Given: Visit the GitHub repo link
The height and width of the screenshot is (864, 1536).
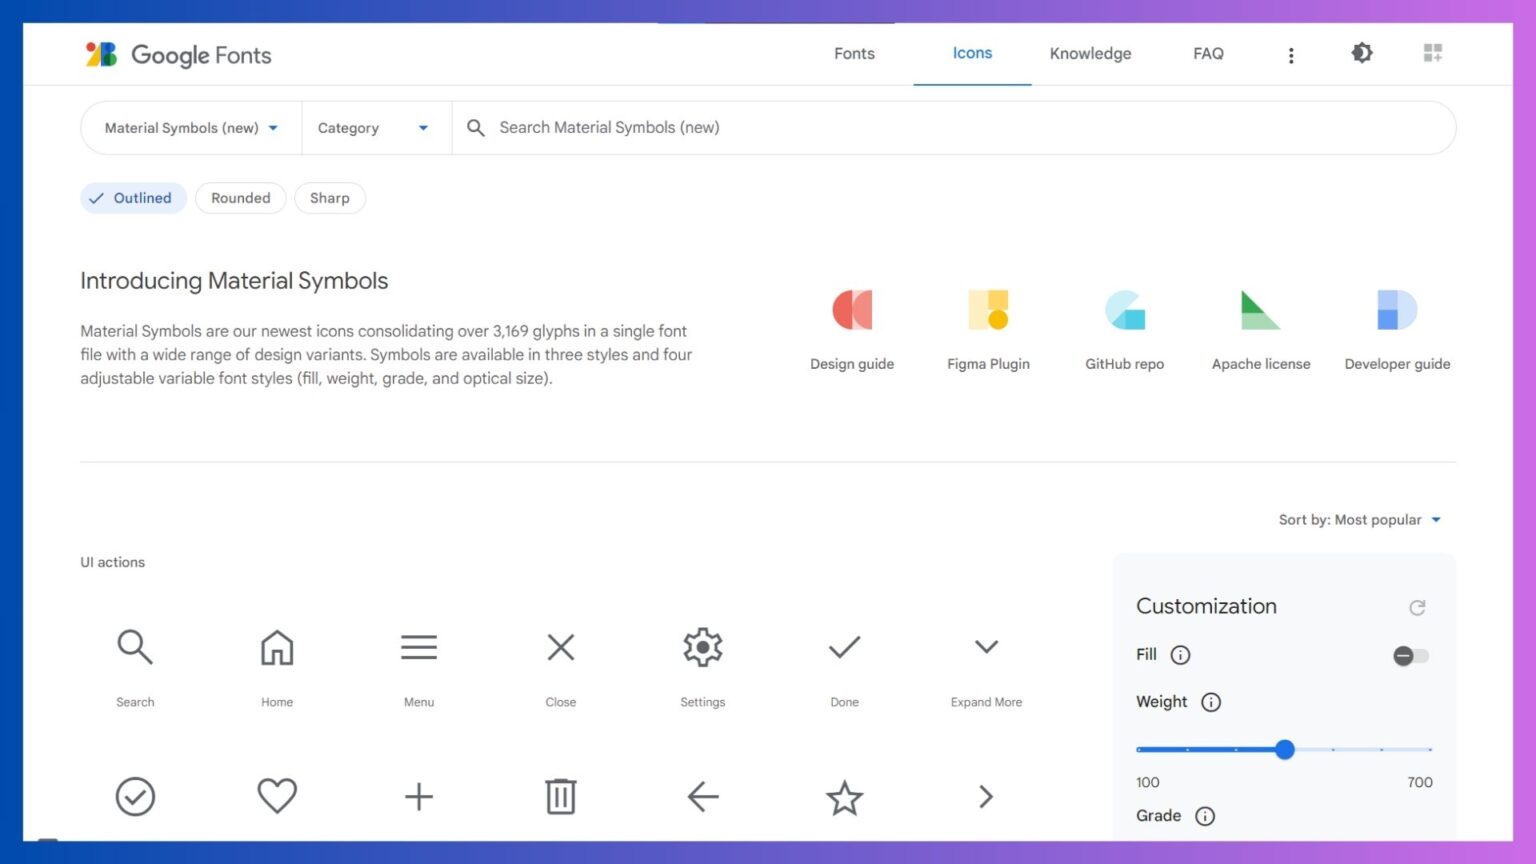Looking at the screenshot, I should (1124, 310).
